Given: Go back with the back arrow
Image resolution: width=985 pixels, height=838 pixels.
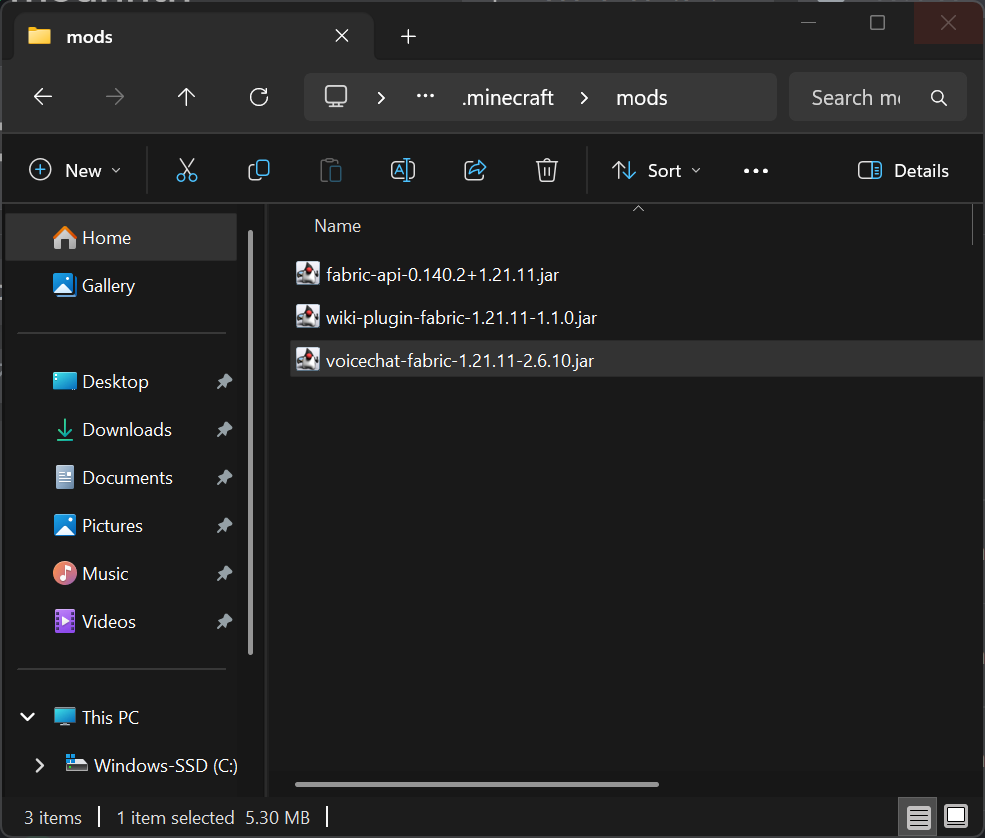Looking at the screenshot, I should [x=42, y=97].
